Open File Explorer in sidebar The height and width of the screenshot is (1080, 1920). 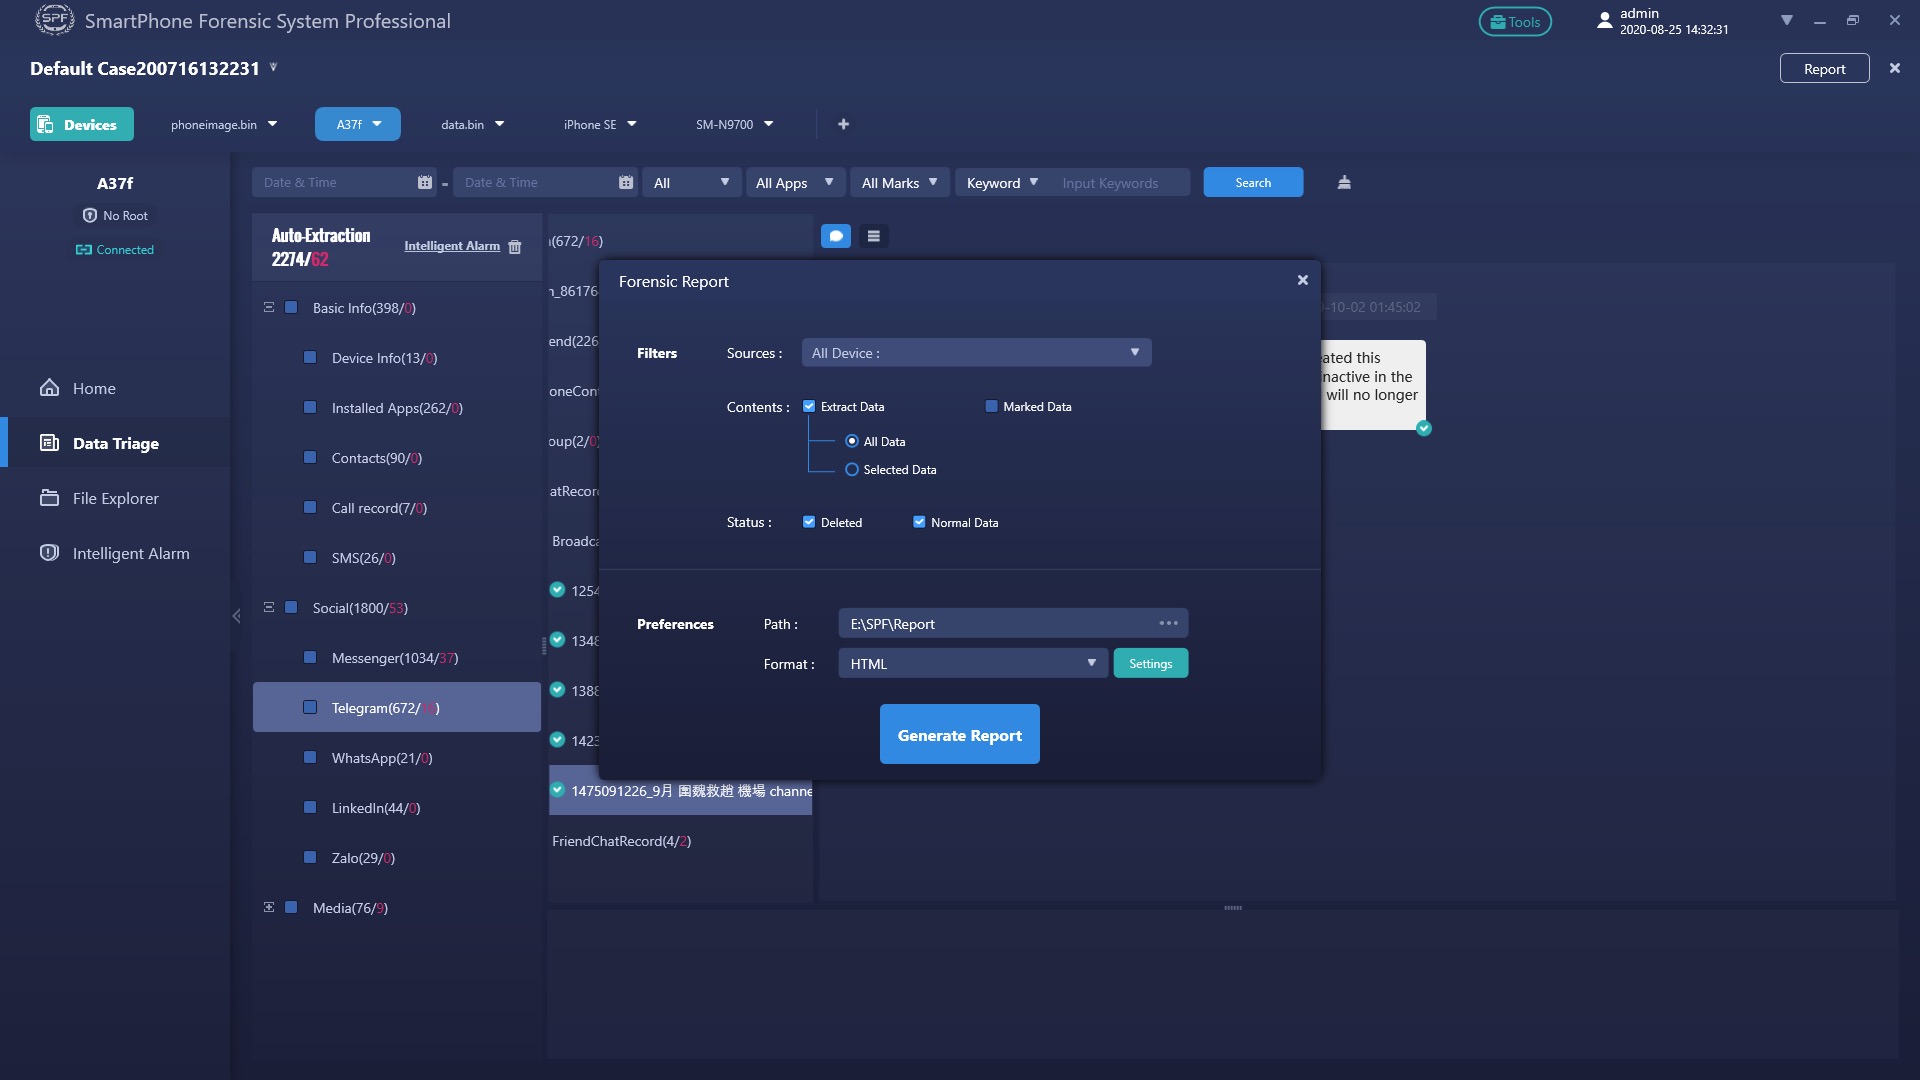[115, 498]
